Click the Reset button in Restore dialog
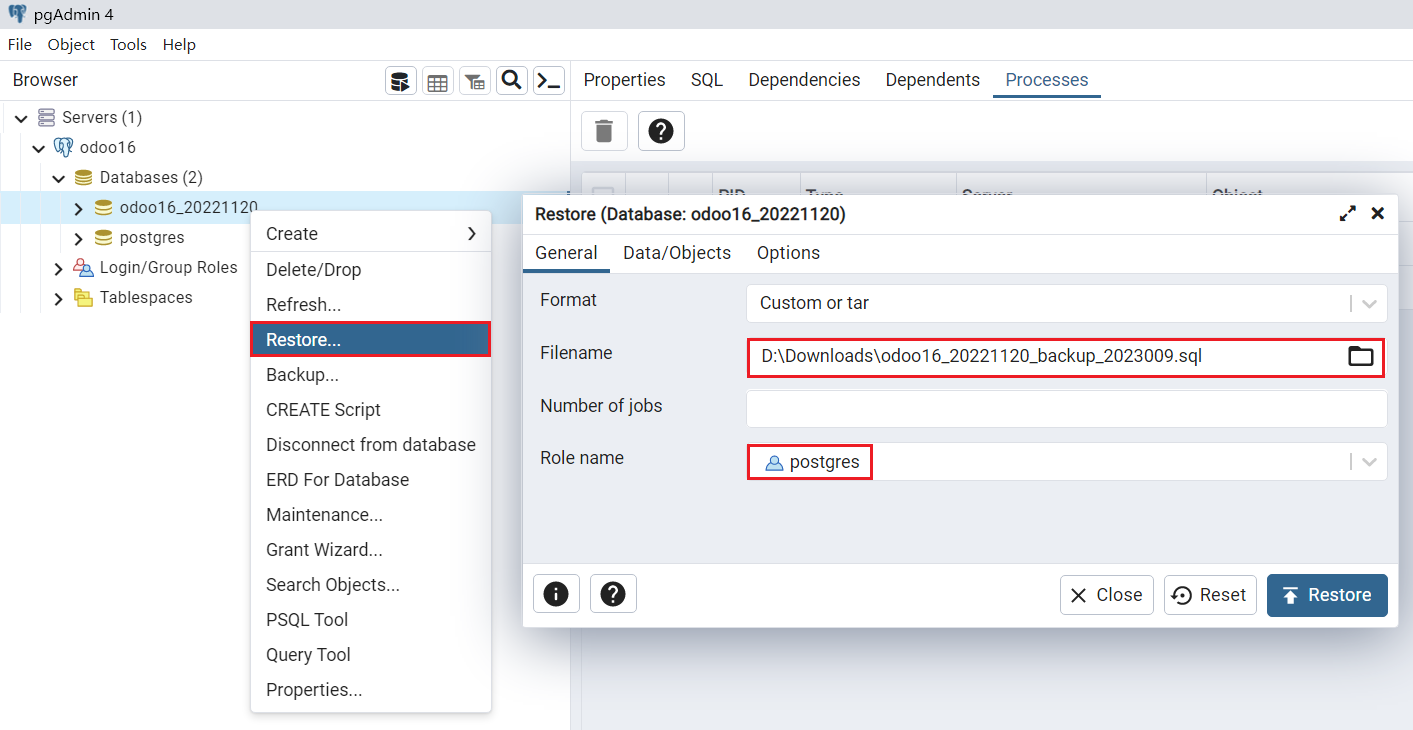 [1210, 595]
